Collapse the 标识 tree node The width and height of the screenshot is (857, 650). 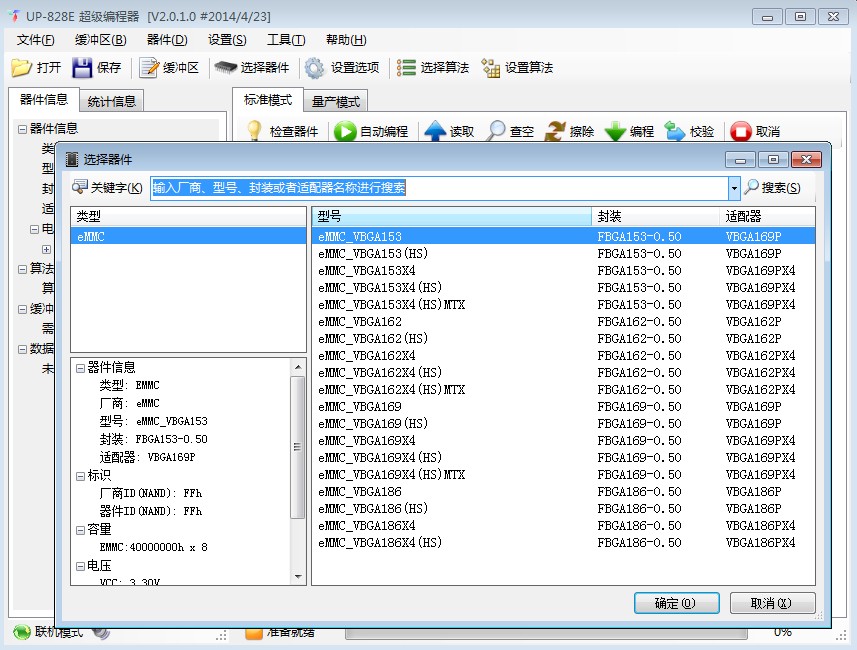(x=80, y=476)
